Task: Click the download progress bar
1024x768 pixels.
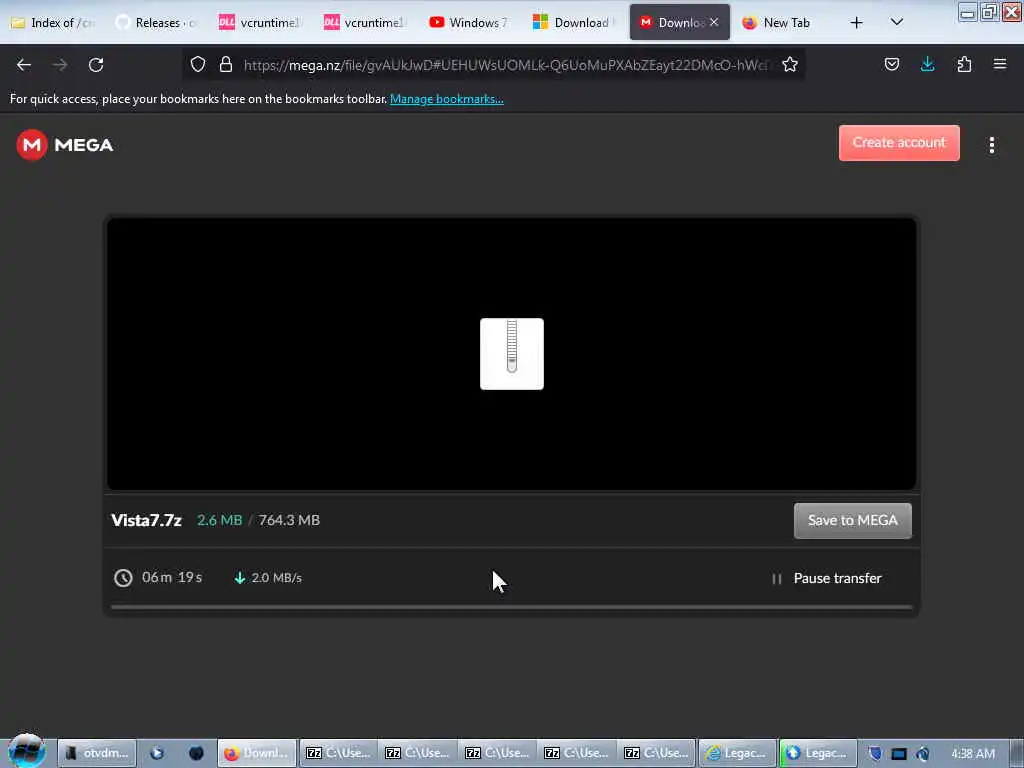Action: click(511, 607)
